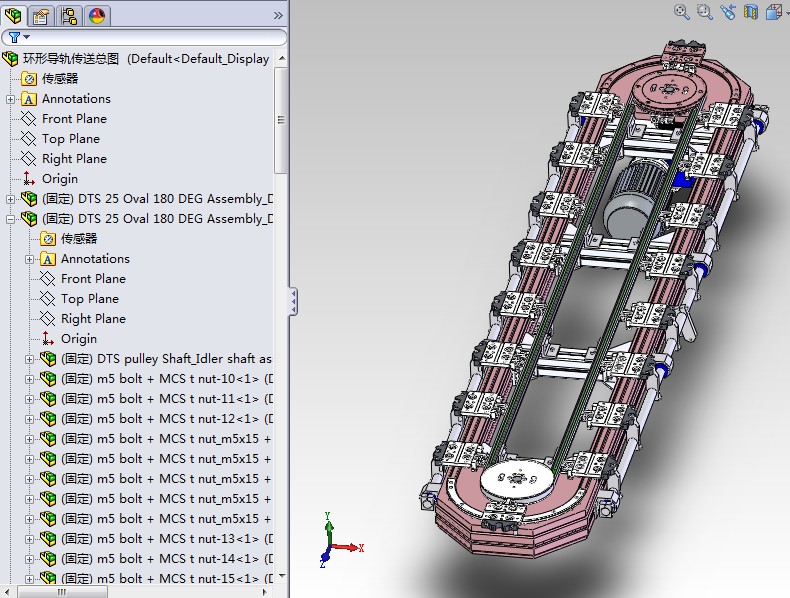The image size is (790, 598).
Task: Expand the collapsed DTS 25 Oval 180 DEG assembly
Action: [x=10, y=200]
